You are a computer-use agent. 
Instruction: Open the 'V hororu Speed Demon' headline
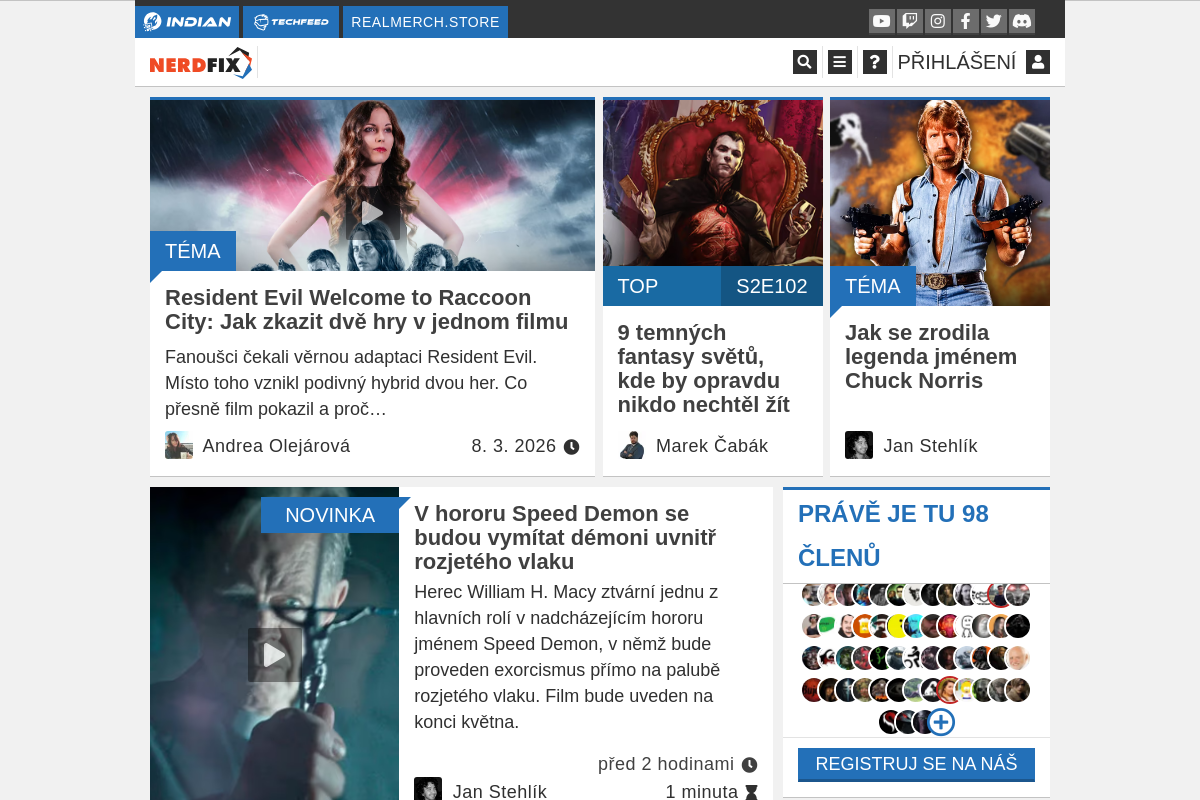565,538
